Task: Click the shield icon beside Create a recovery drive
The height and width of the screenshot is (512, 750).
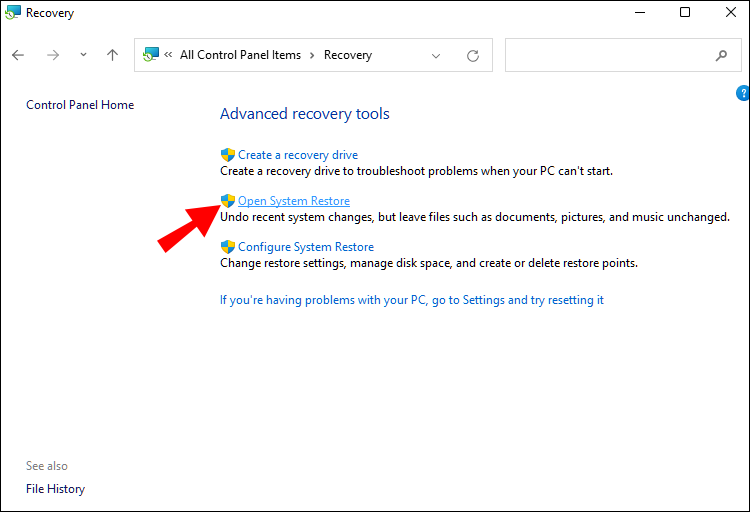Action: click(x=227, y=155)
